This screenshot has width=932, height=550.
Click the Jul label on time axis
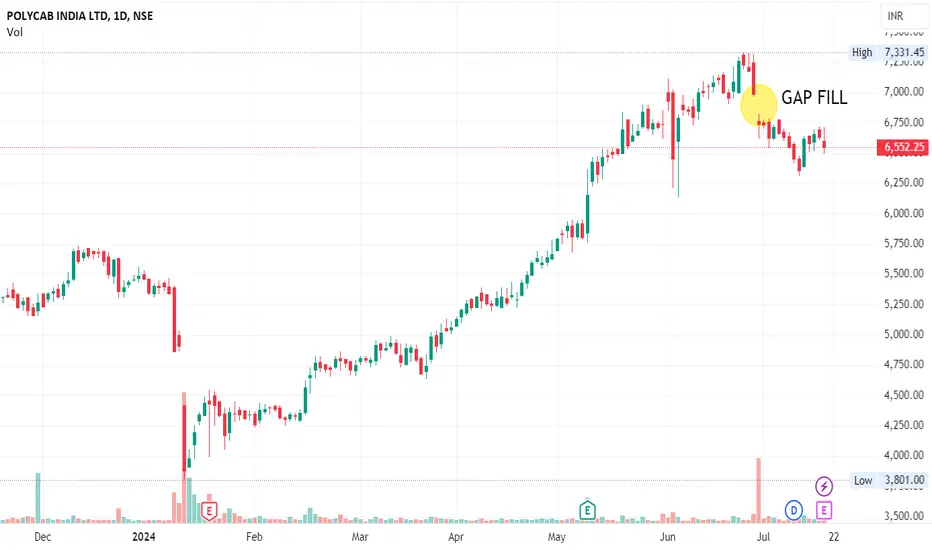tap(763, 537)
